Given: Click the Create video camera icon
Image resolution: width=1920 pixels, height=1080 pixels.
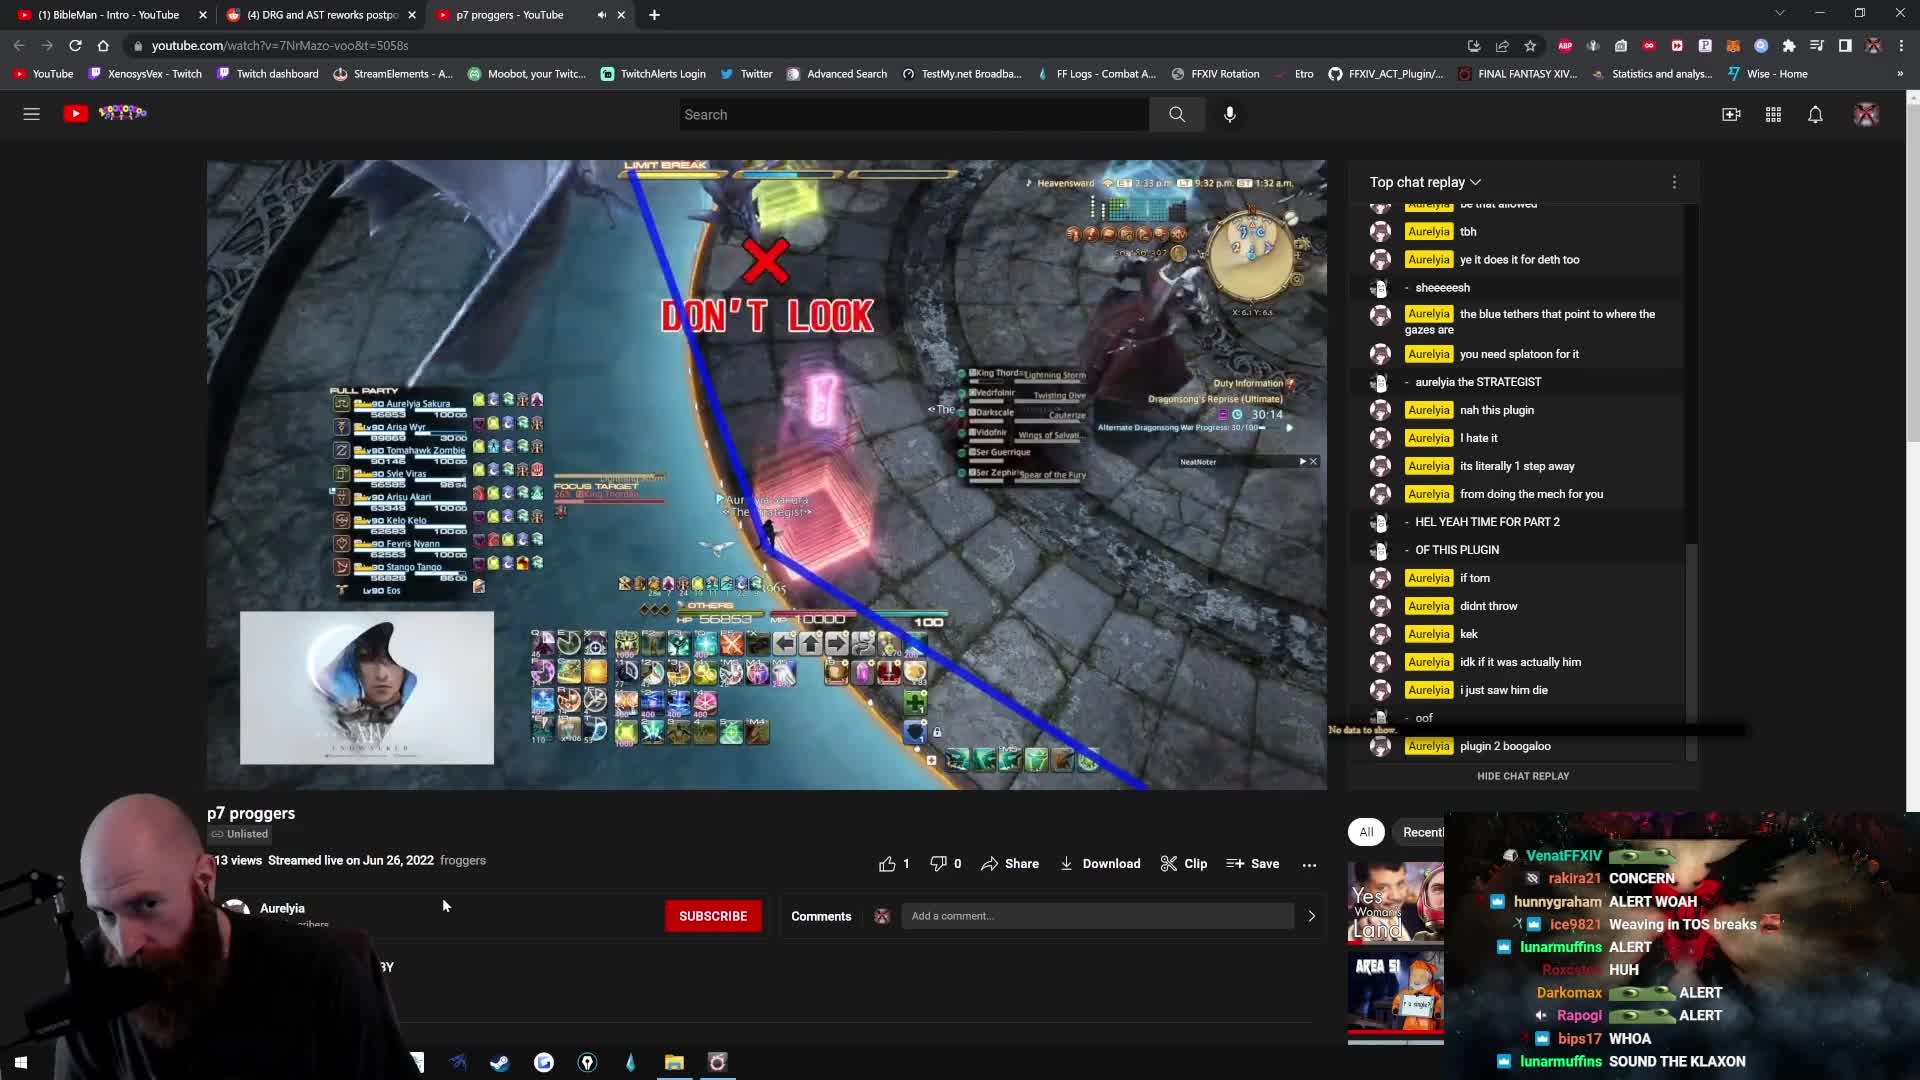Looking at the screenshot, I should 1732,114.
